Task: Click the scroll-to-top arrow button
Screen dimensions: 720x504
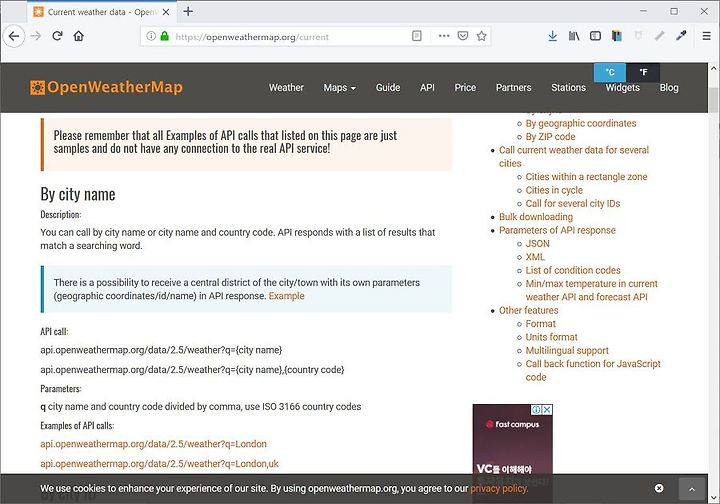Action: 692,489
